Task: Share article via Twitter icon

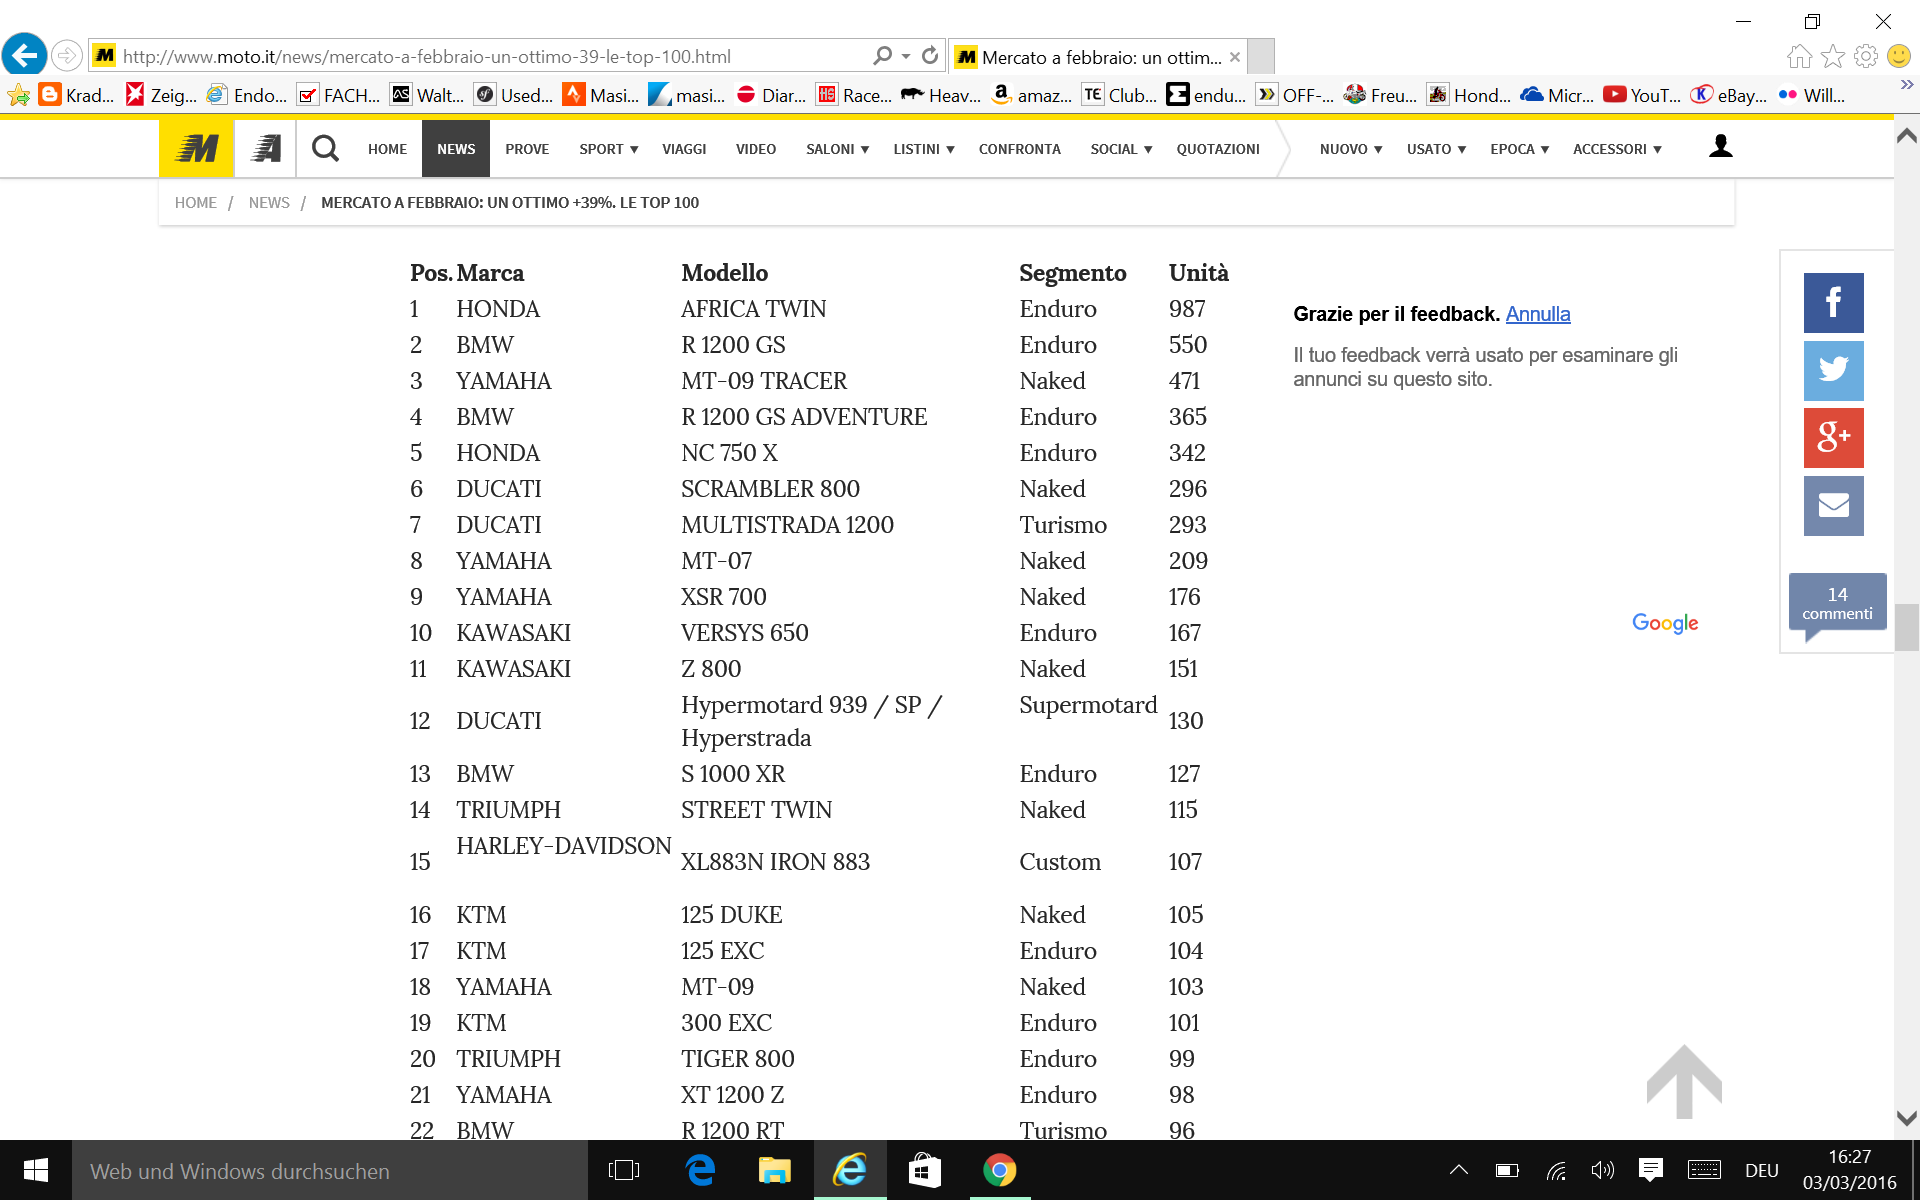Action: pyautogui.click(x=1832, y=370)
